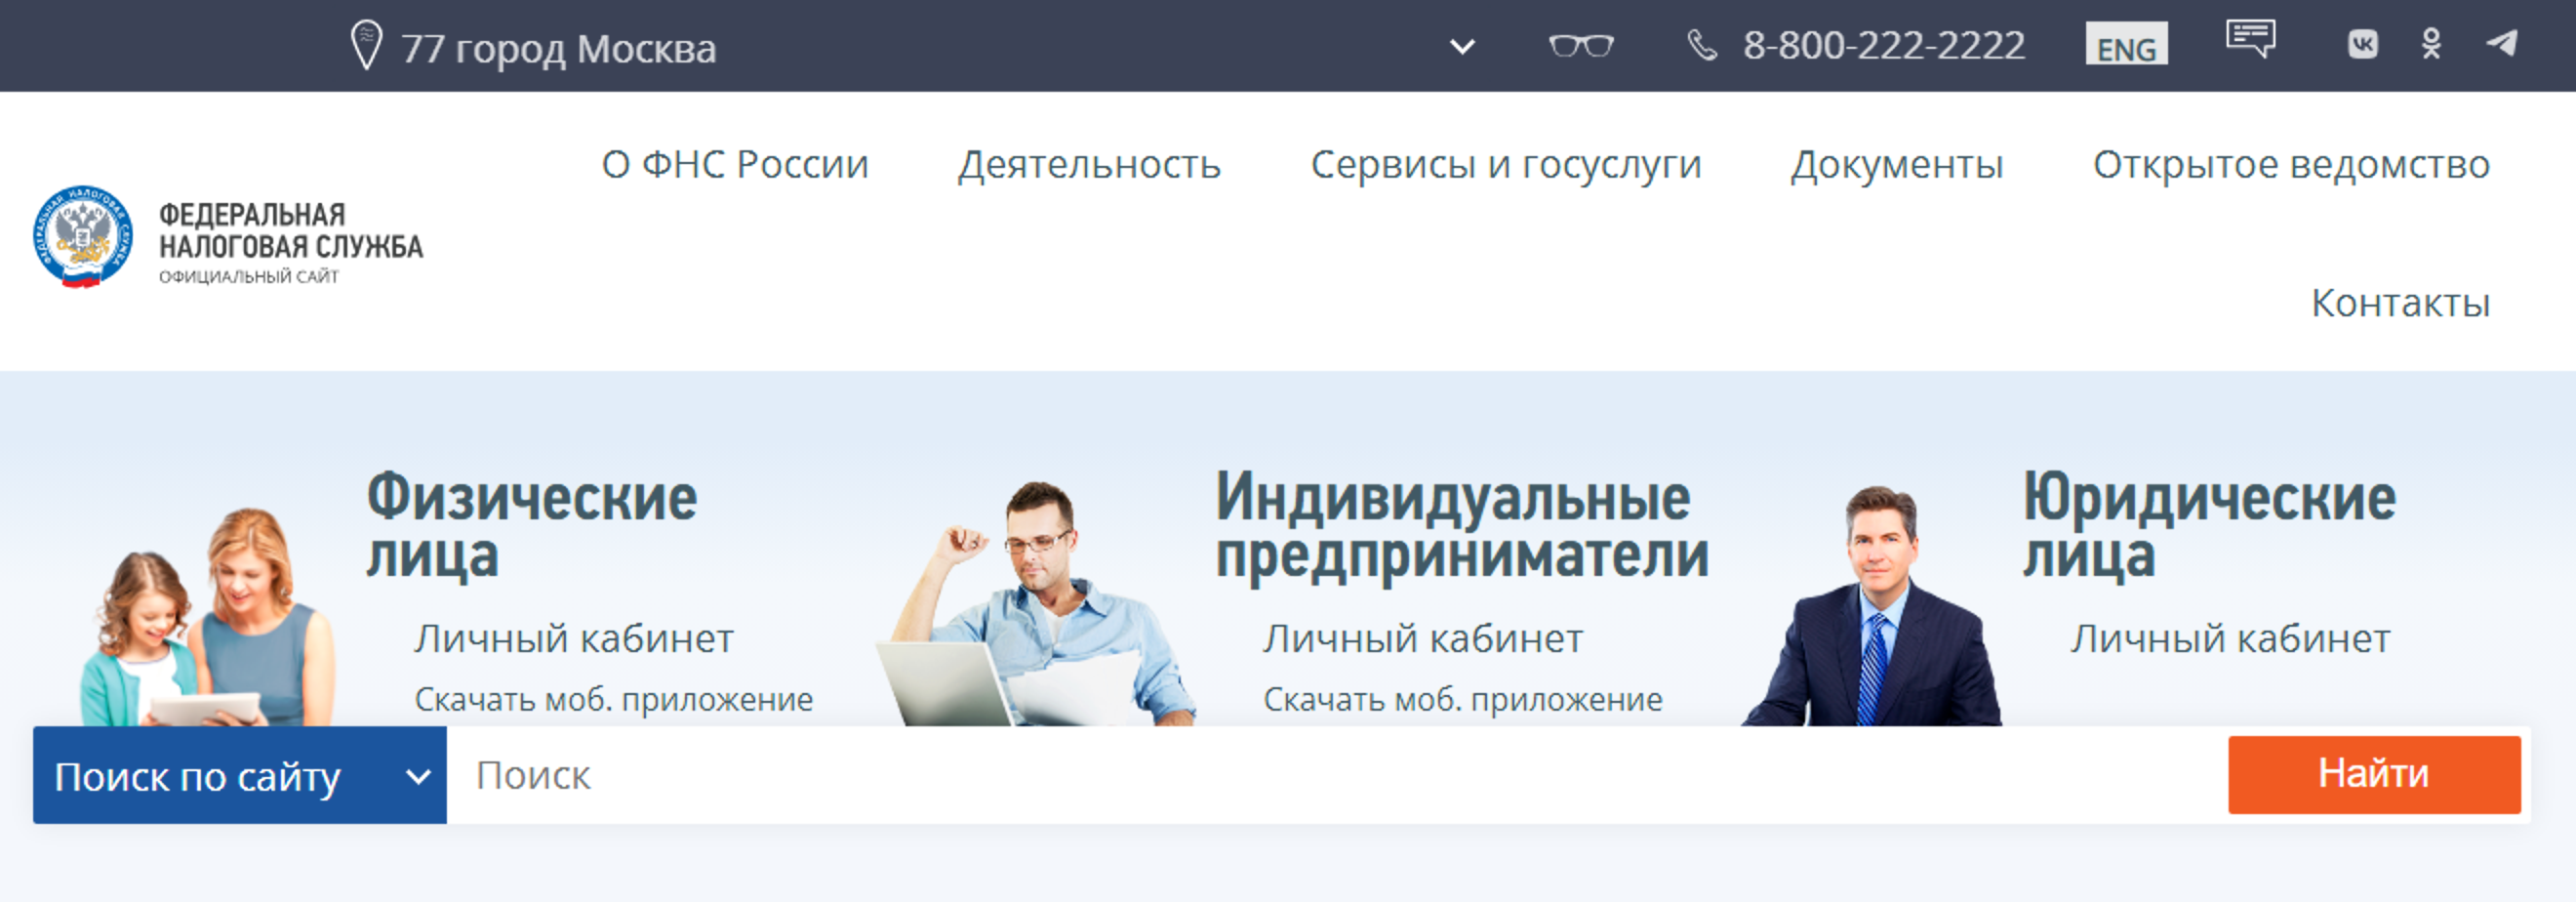The image size is (2576, 902).
Task: Click the 77 город Москва region text
Action: pyautogui.click(x=559, y=49)
